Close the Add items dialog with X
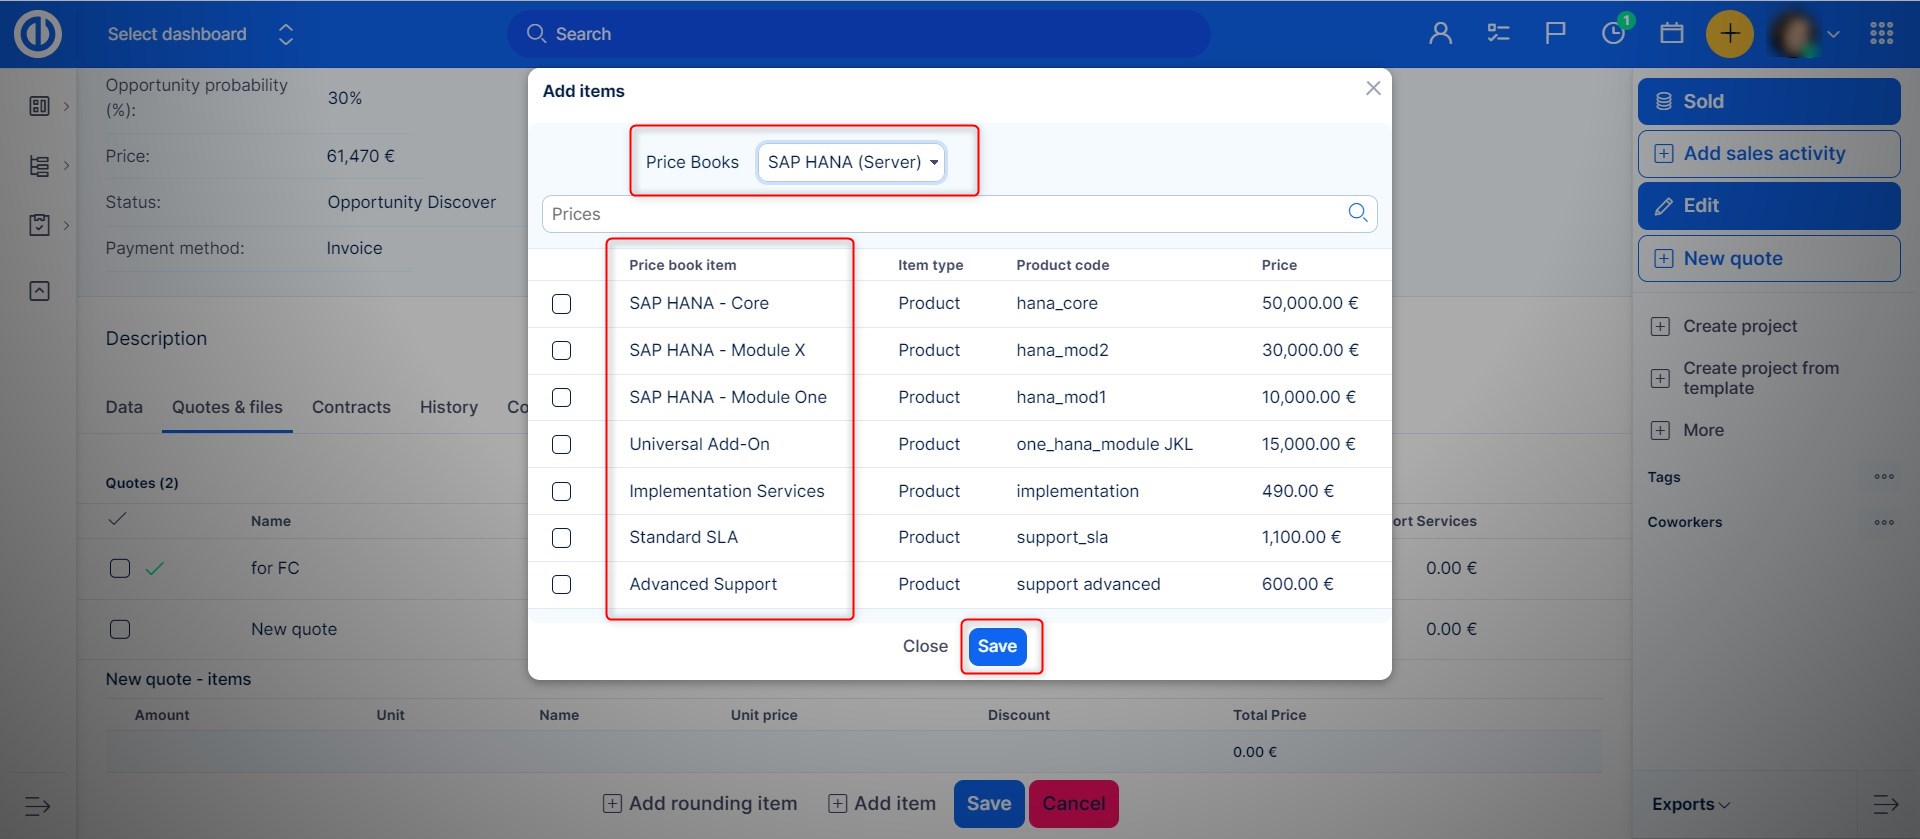 (x=1373, y=88)
